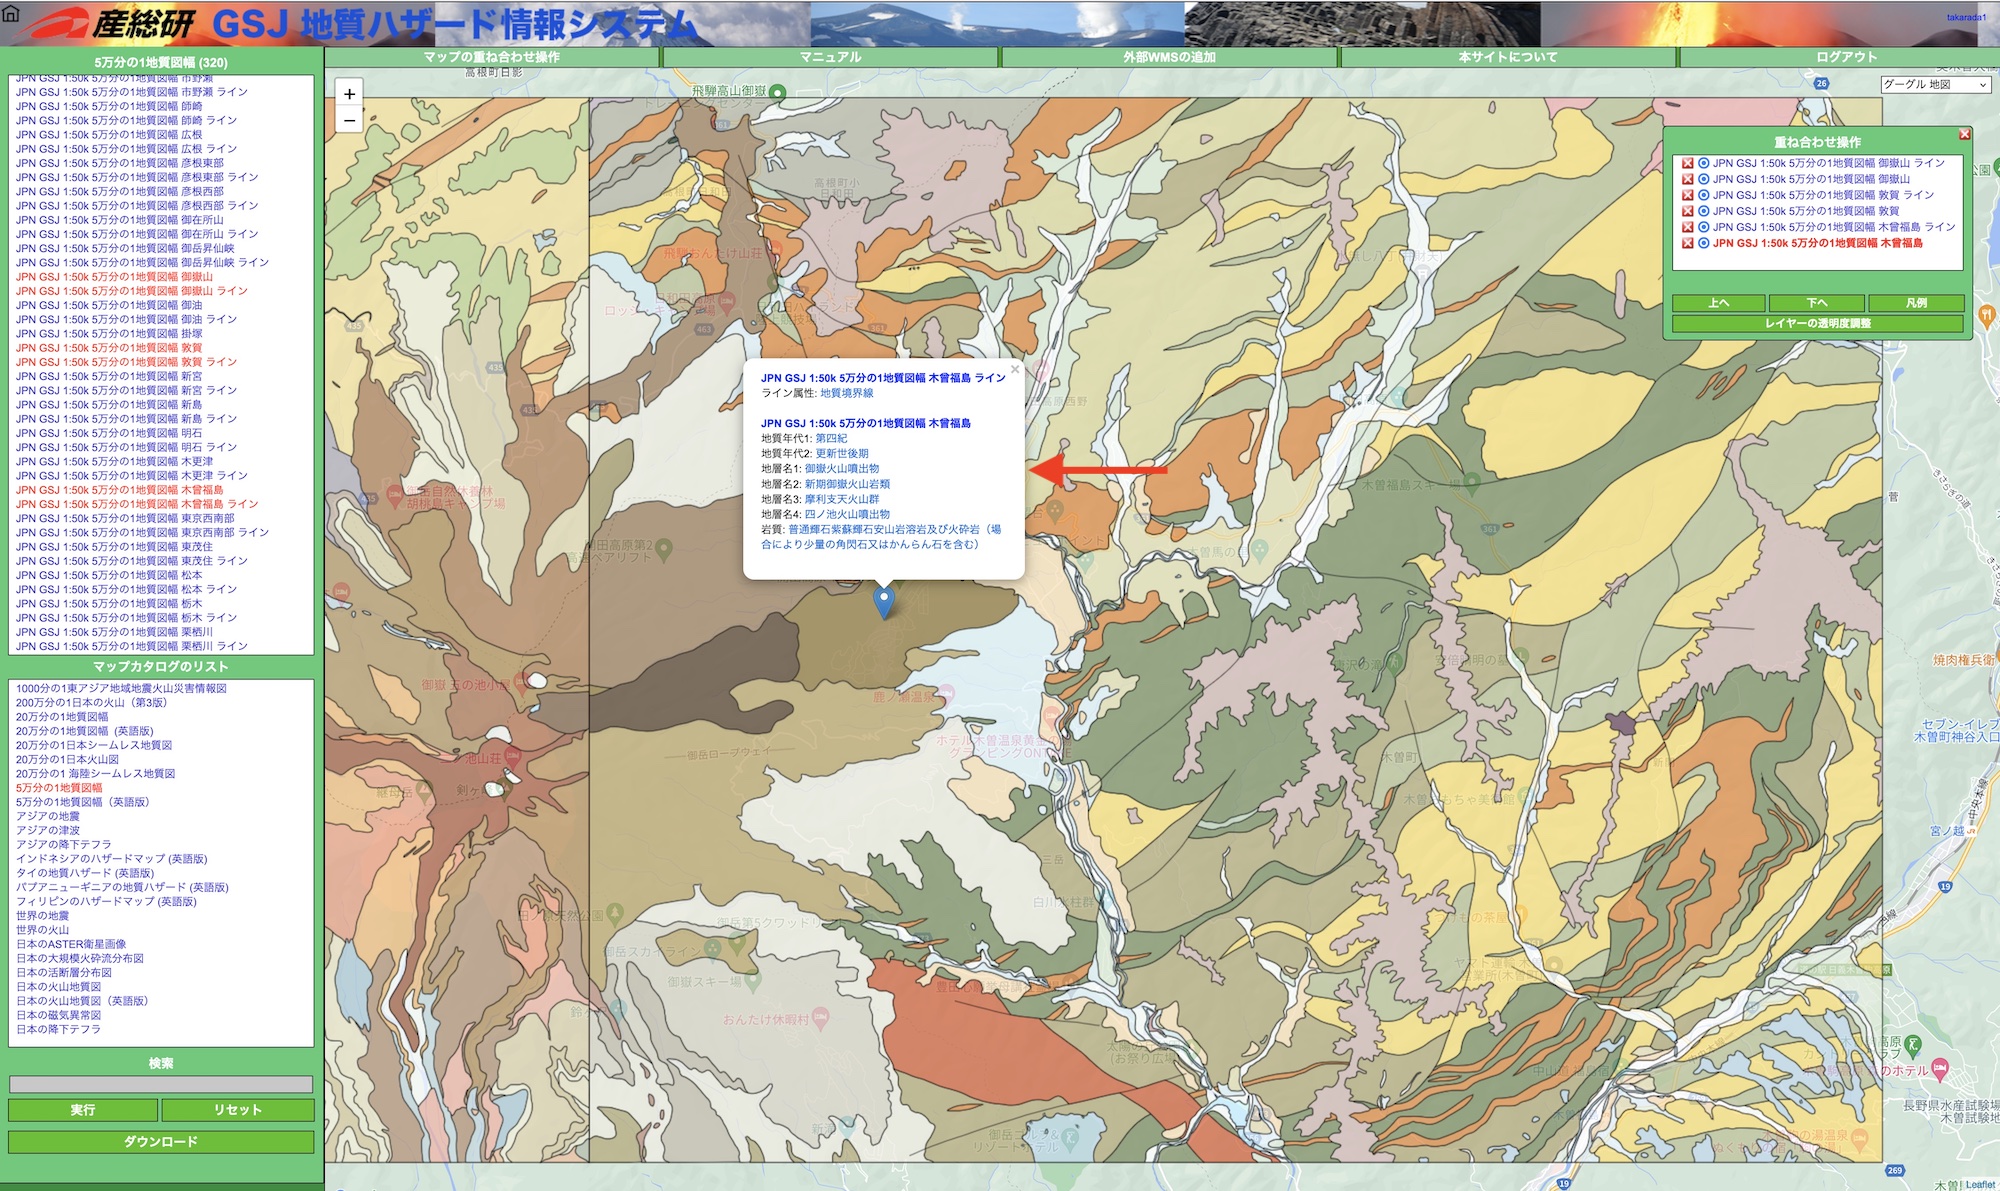This screenshot has width=2000, height=1191.
Task: Toggle visibility of red 木曽福島 overlay
Action: (1703, 243)
